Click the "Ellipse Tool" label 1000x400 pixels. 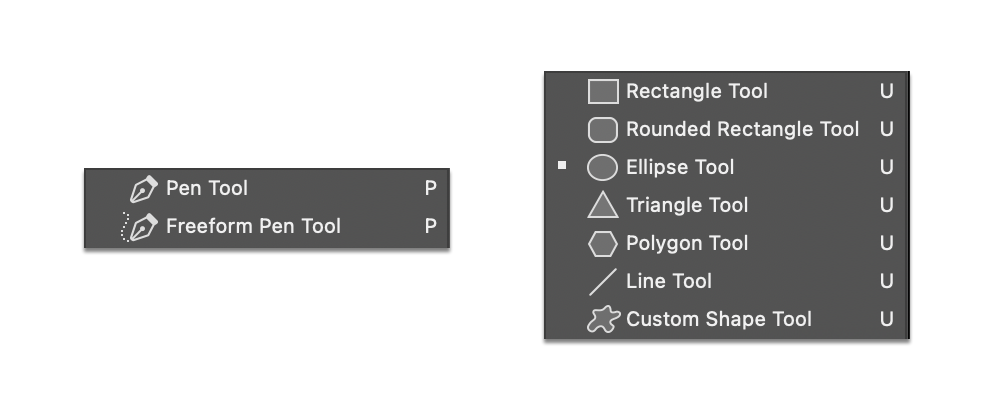pyautogui.click(x=680, y=167)
